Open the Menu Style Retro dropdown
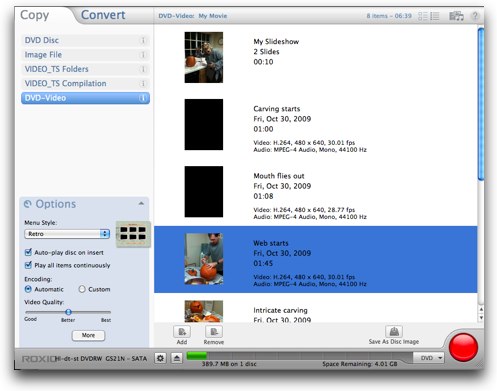Viewport: 497px width, 391px height. (67, 234)
